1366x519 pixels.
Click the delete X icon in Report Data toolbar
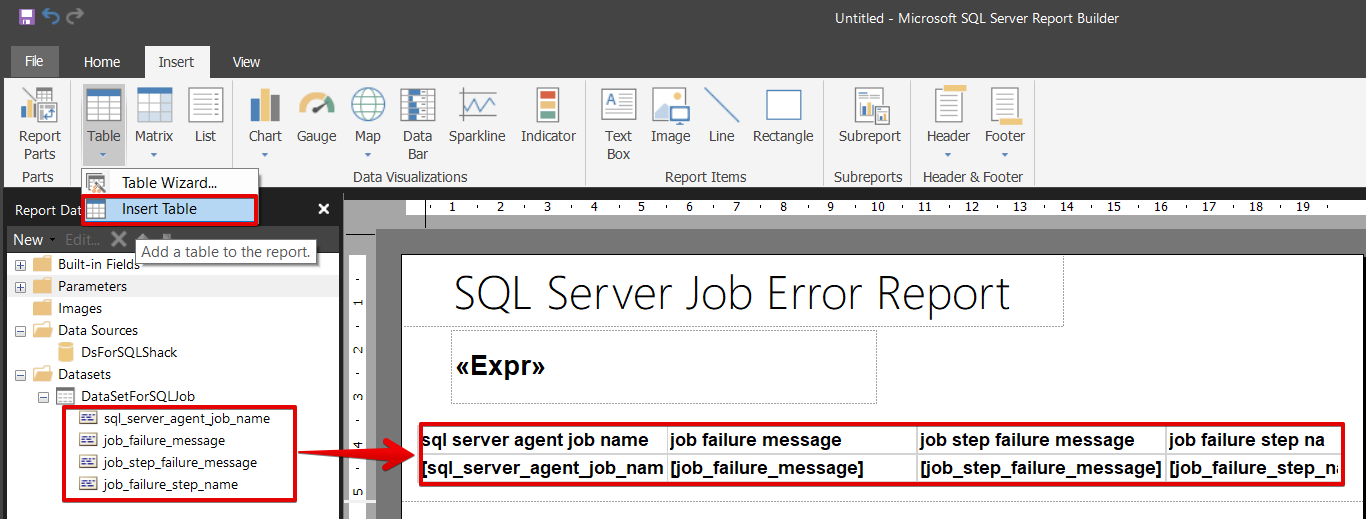point(119,239)
